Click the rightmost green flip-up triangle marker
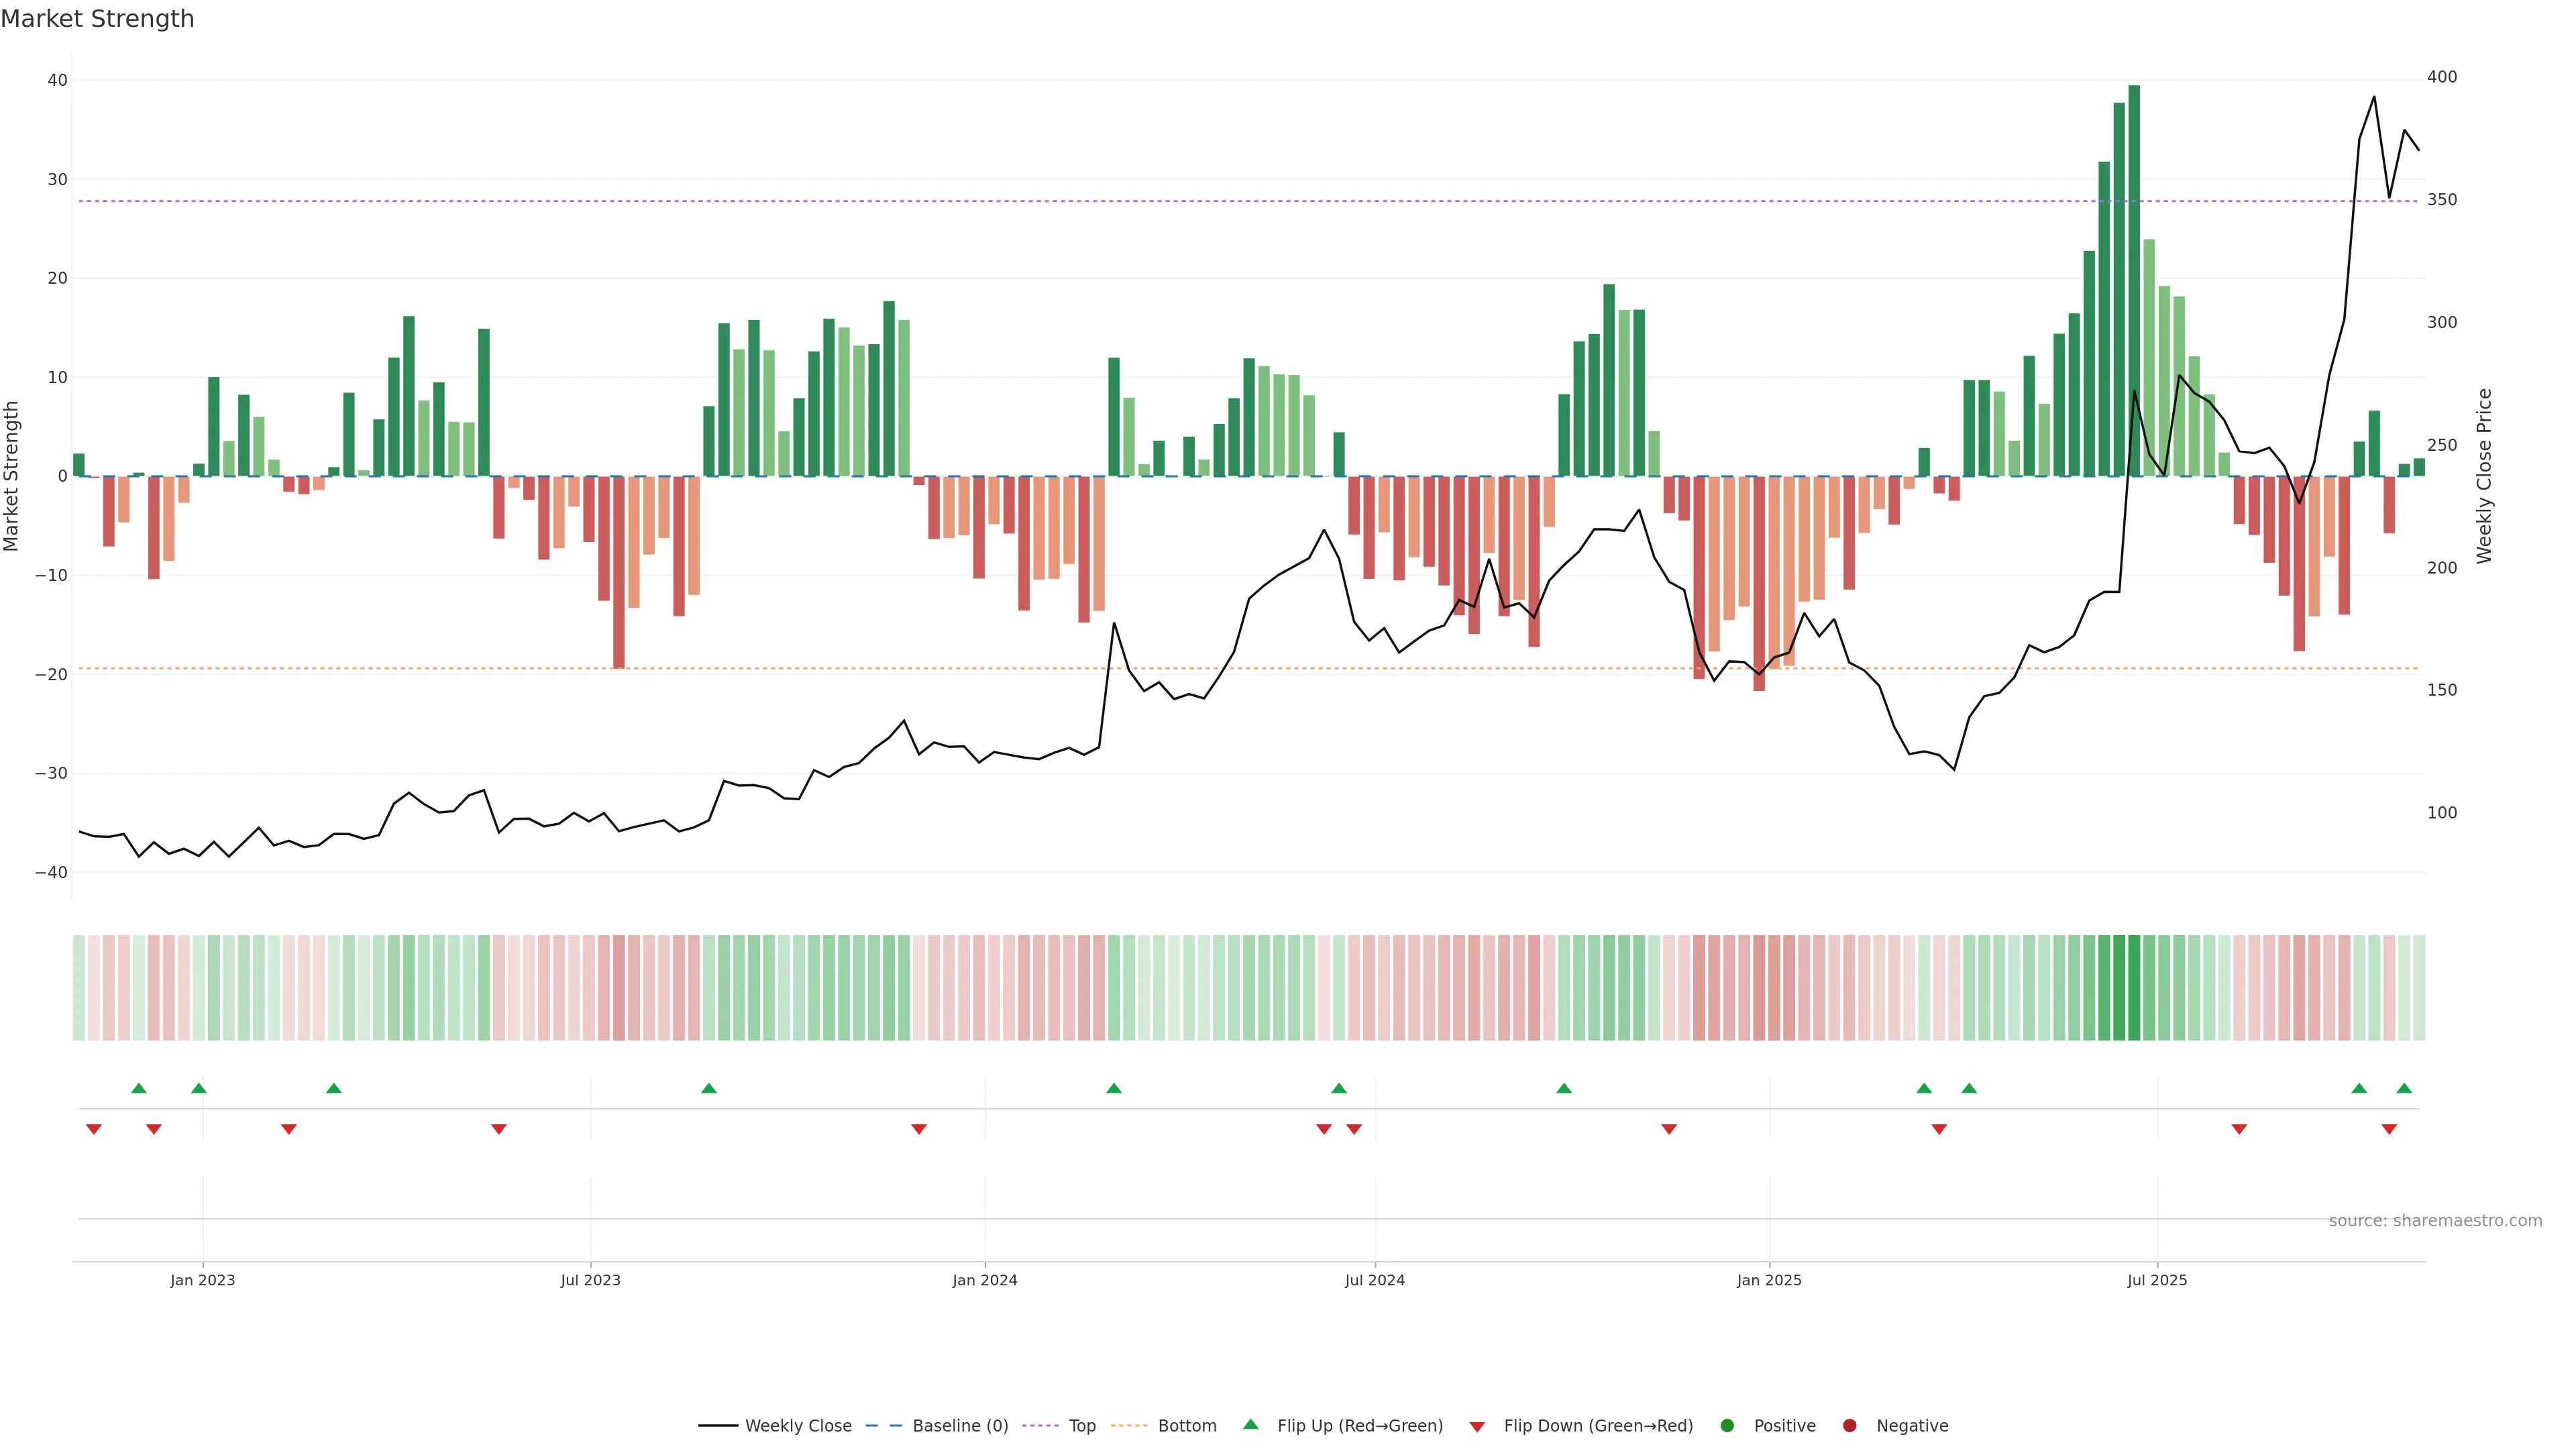The image size is (2576, 1449). point(2404,1088)
